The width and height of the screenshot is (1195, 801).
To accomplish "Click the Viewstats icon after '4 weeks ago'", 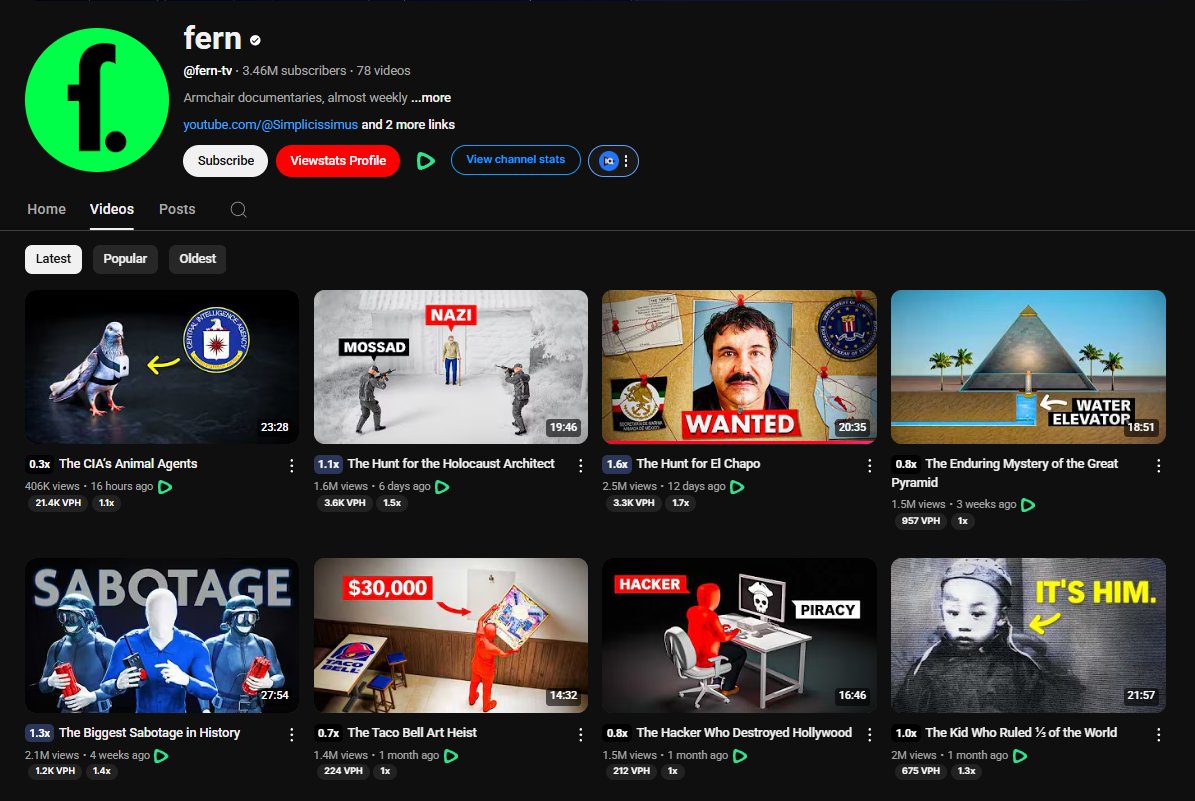I will pyautogui.click(x=161, y=755).
